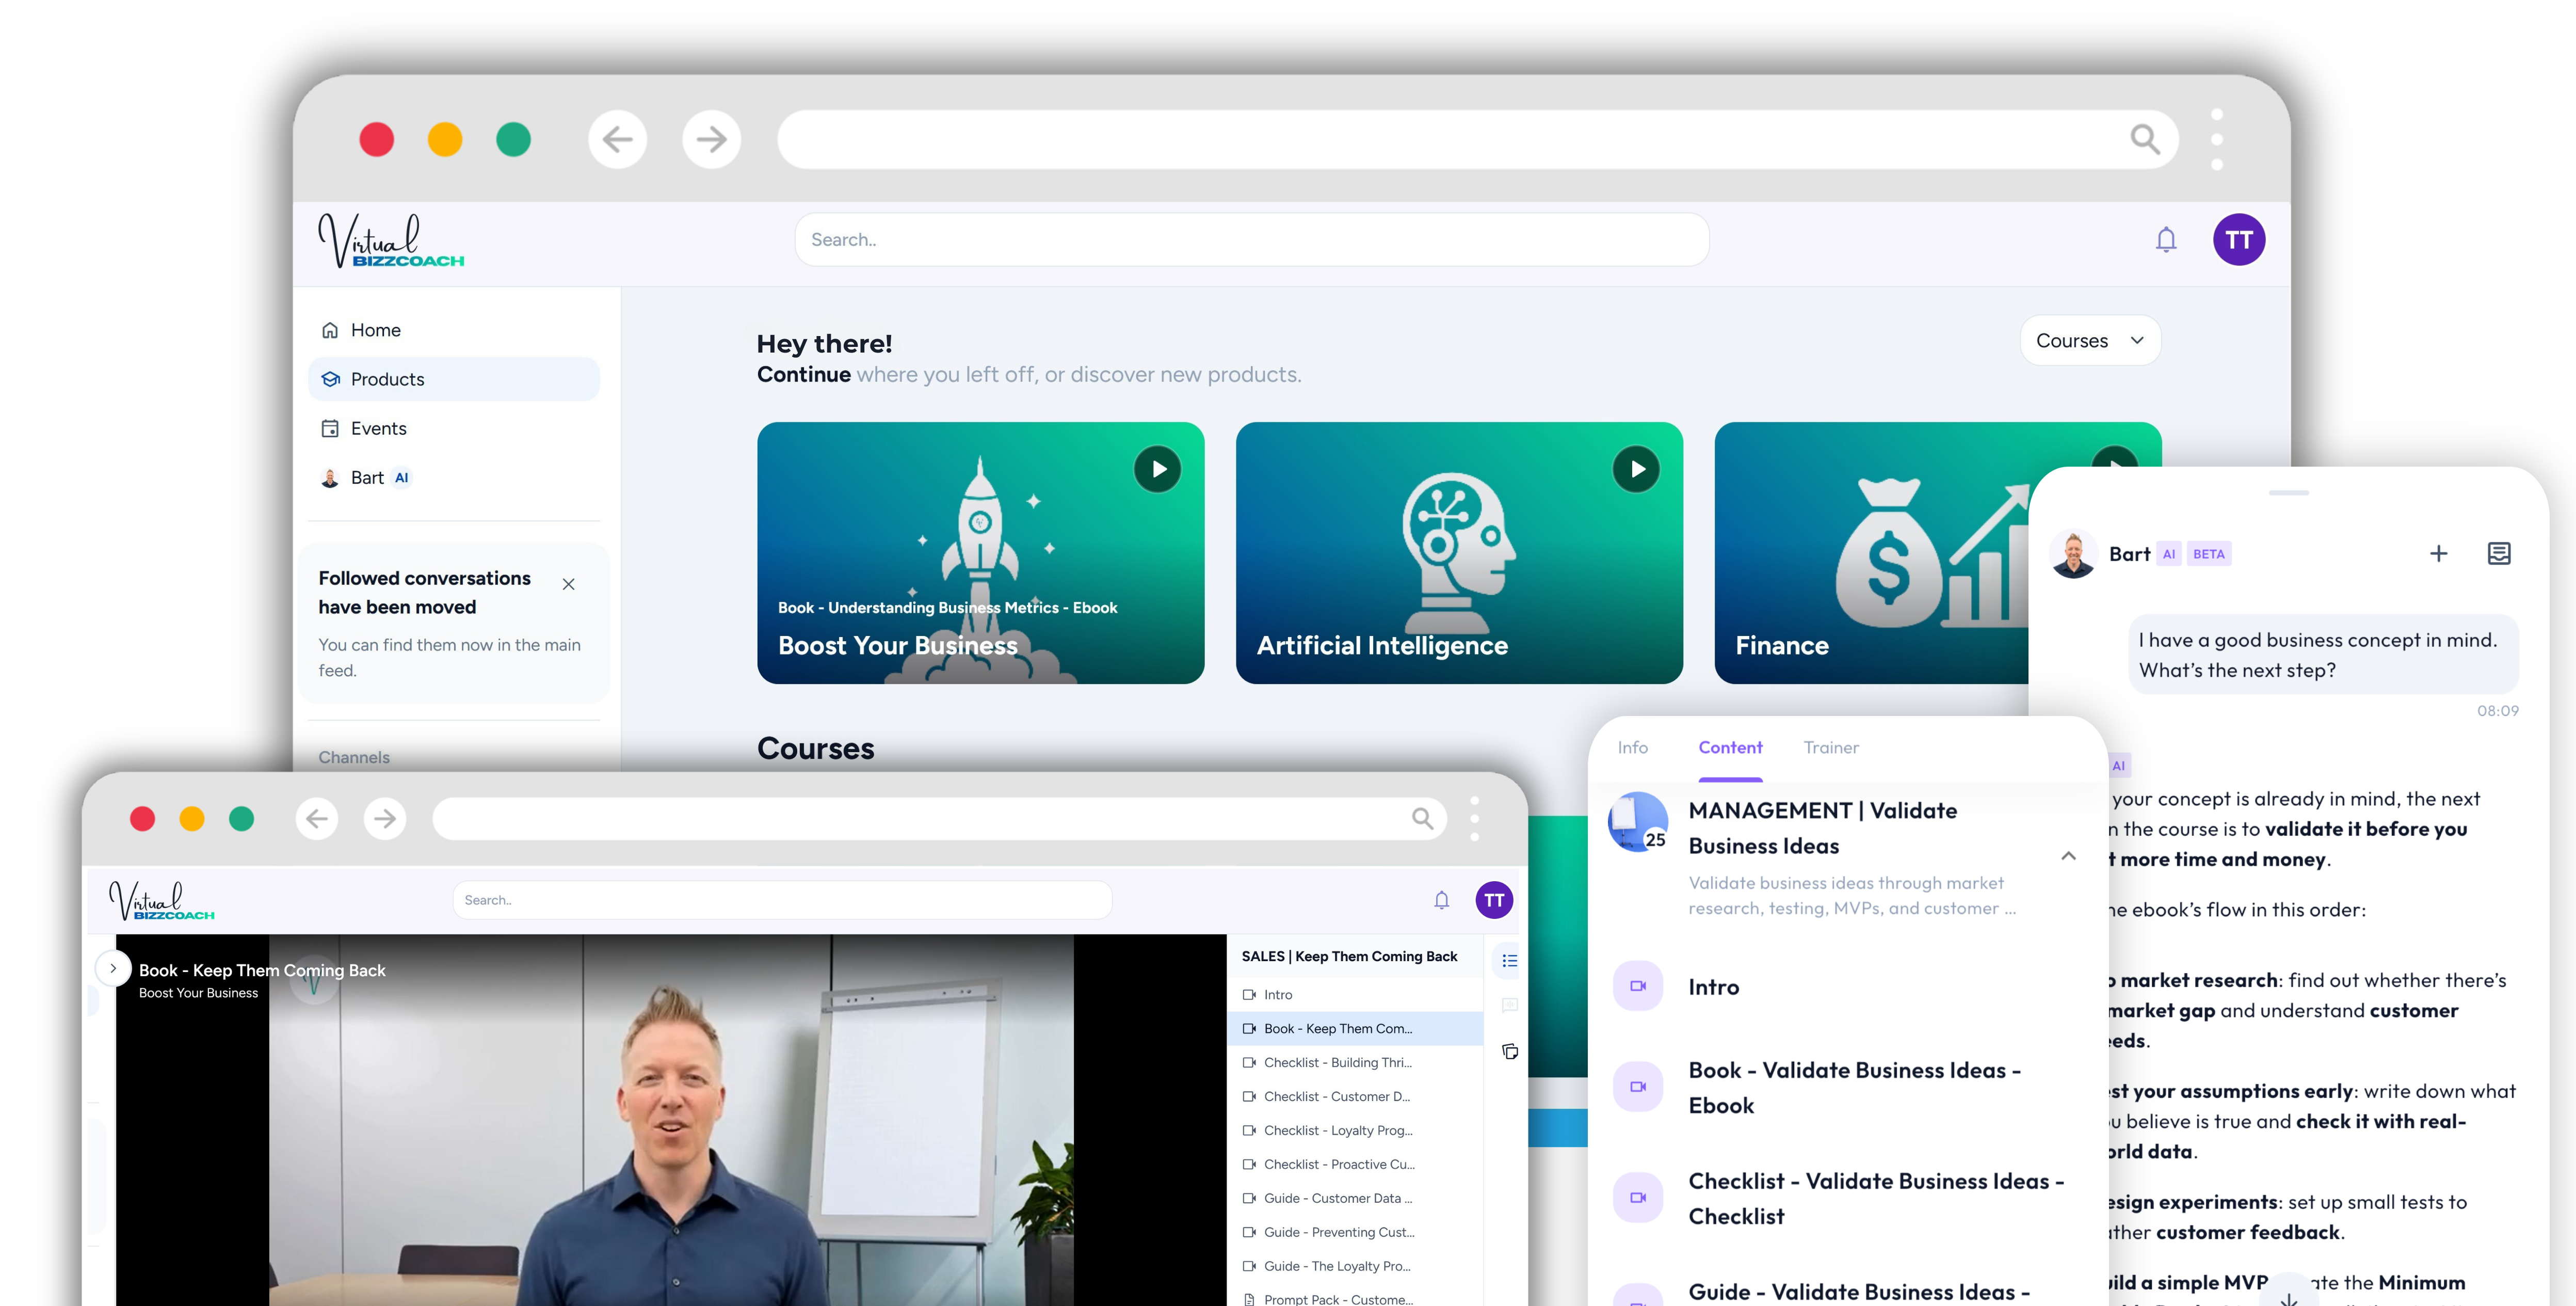This screenshot has height=1306, width=2576.
Task: Click the back arrow in the lower browser window
Action: point(317,819)
